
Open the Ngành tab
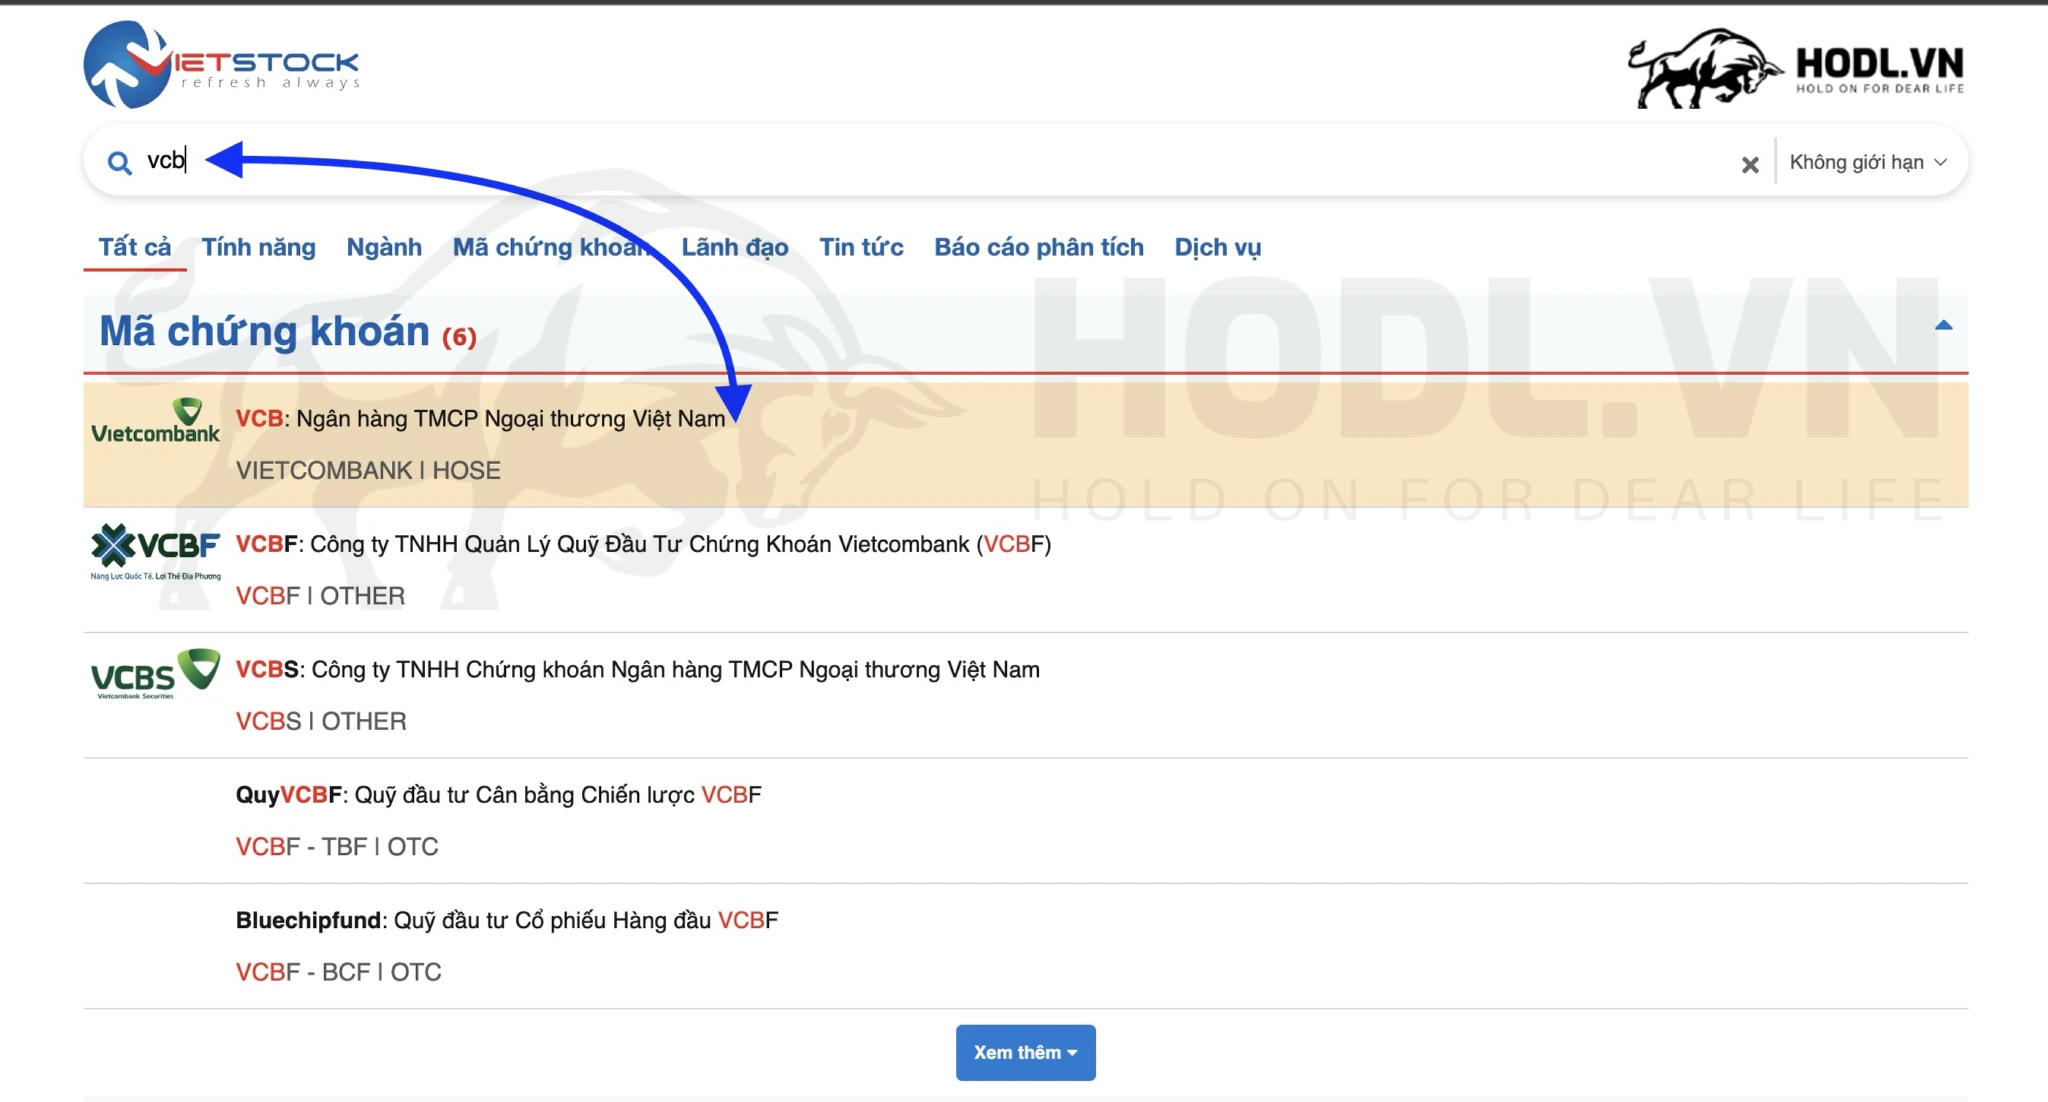(384, 247)
